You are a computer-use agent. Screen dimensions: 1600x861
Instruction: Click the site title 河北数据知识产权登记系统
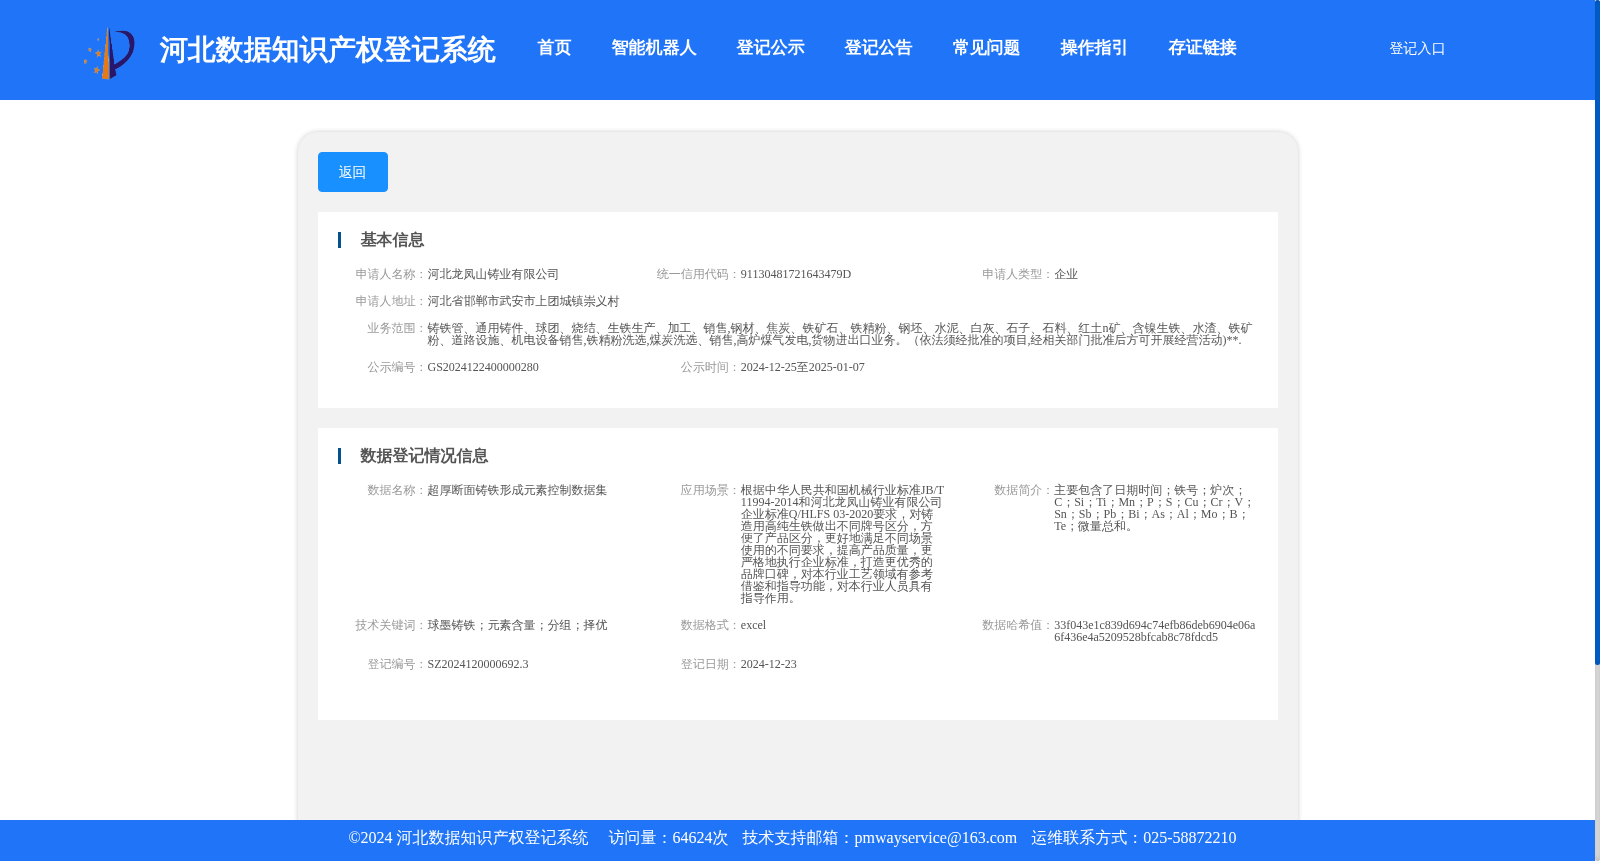[327, 50]
